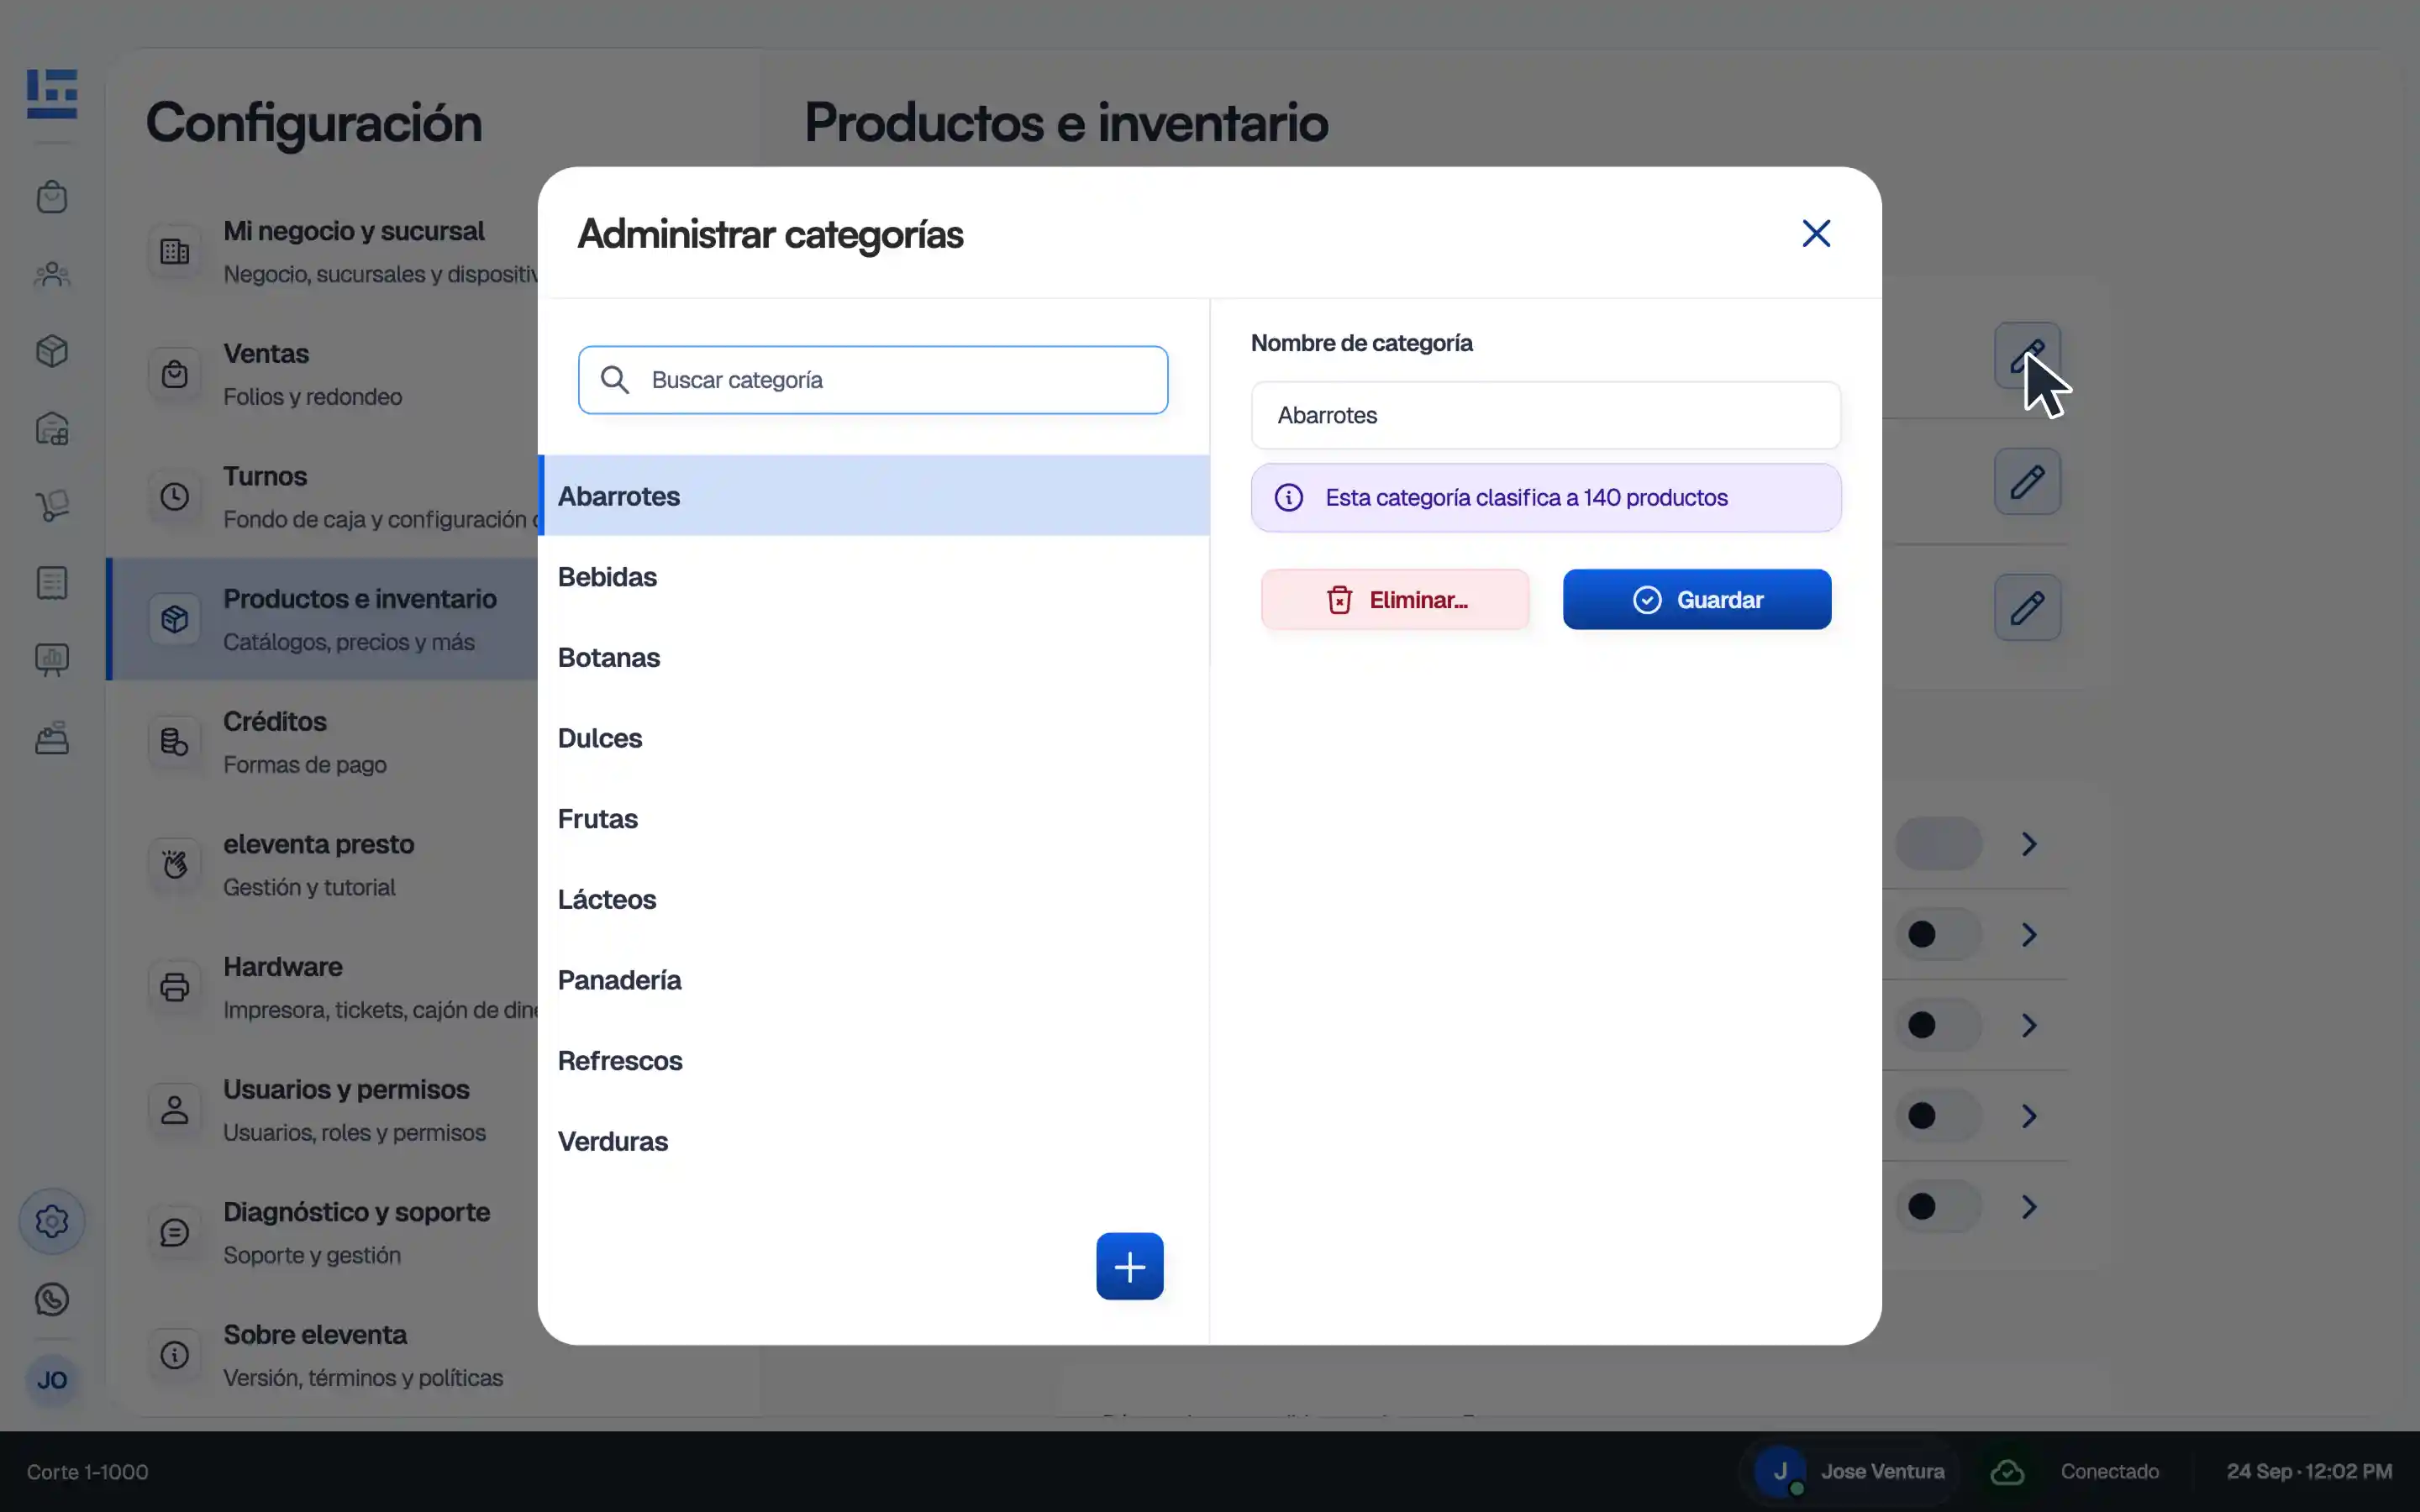Viewport: 2420px width, 1512px height.
Task: Open the products box icon in sidebar
Action: (x=52, y=351)
